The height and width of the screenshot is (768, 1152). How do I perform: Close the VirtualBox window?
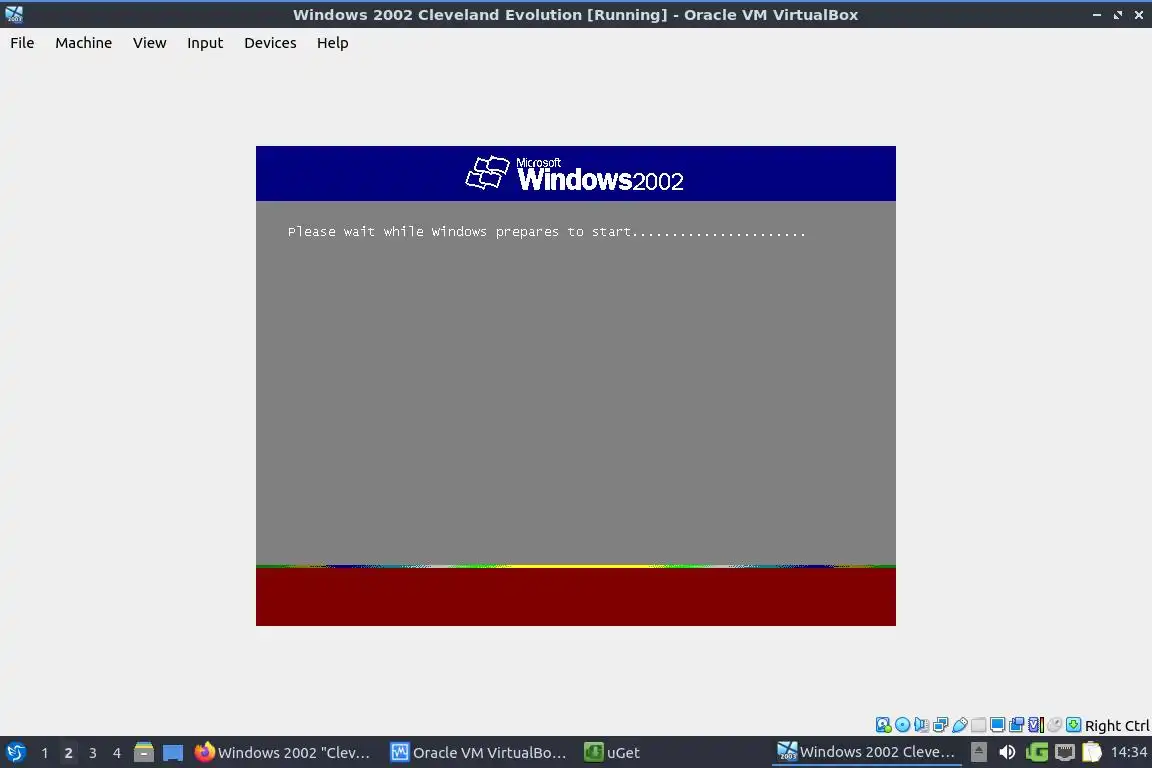pyautogui.click(x=1139, y=15)
